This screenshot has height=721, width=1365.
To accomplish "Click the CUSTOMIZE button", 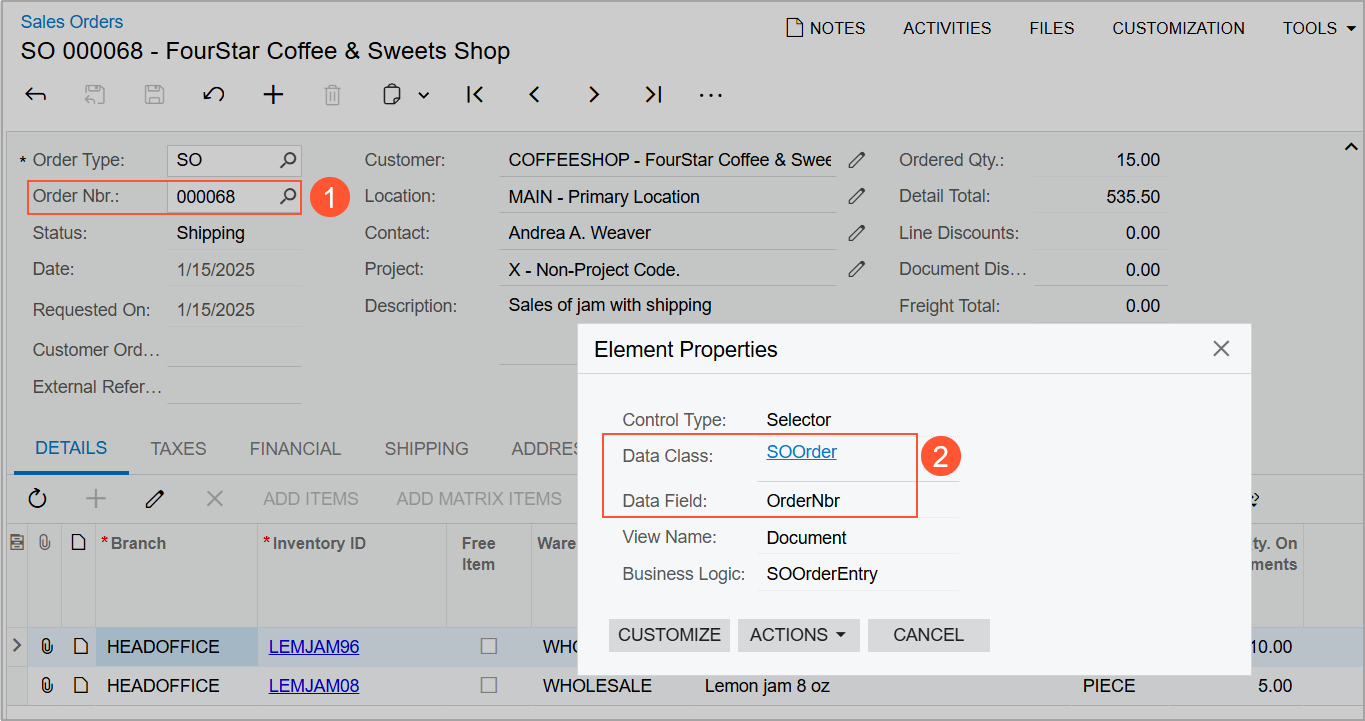I will 669,635.
